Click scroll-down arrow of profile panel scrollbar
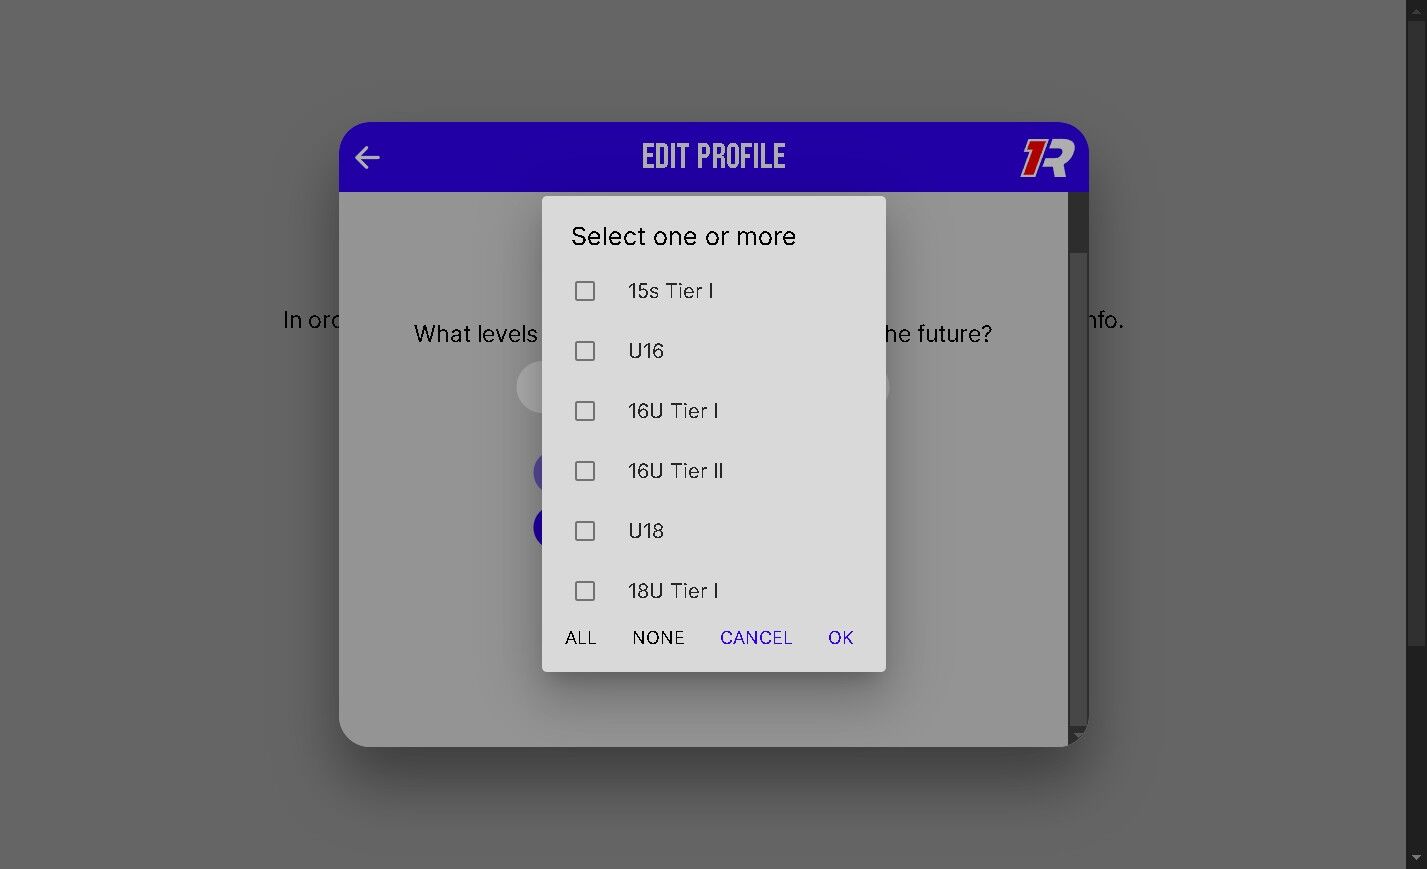The image size is (1427, 869). (1078, 736)
